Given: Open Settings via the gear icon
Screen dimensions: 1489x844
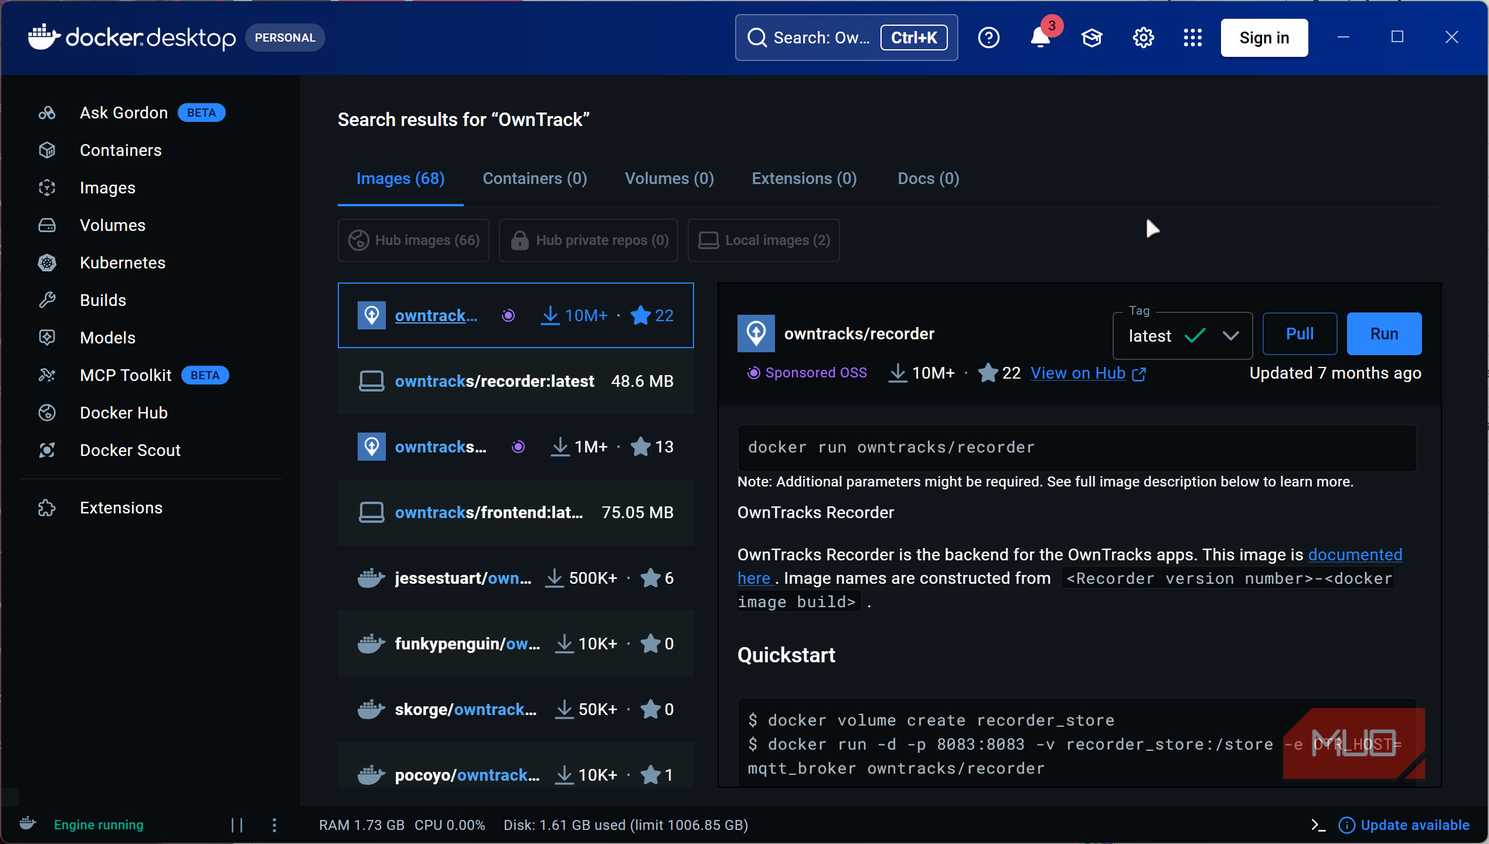Looking at the screenshot, I should coord(1143,38).
